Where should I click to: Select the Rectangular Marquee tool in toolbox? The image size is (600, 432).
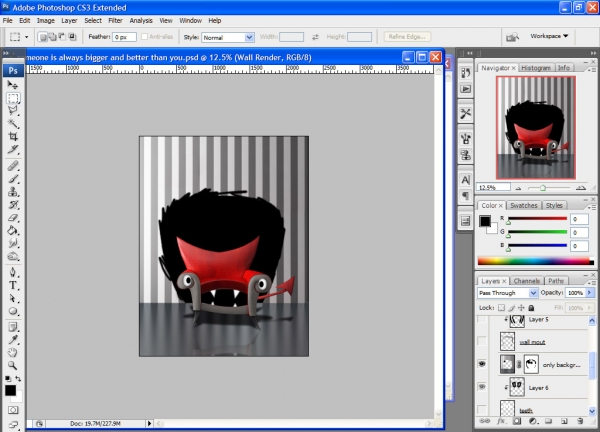[x=13, y=98]
